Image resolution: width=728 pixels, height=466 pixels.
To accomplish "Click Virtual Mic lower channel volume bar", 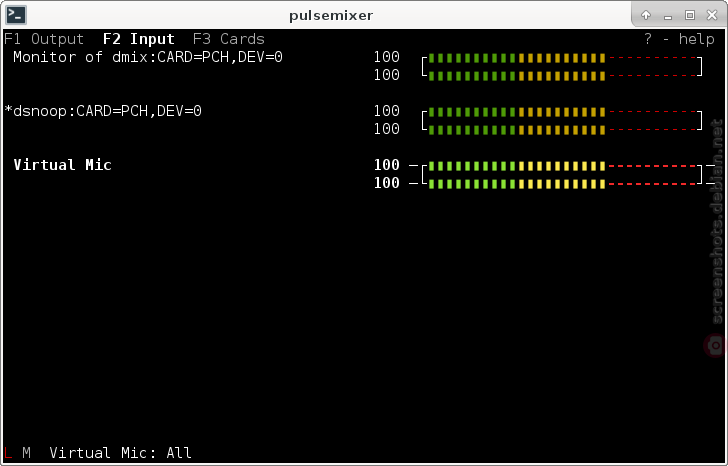I will point(562,184).
